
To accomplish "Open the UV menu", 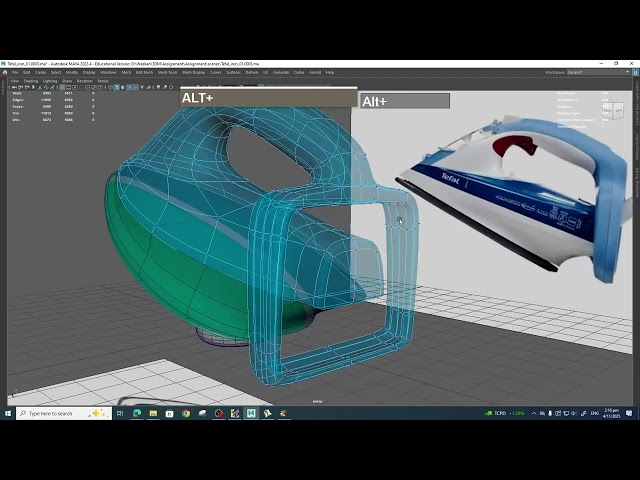I will [x=265, y=72].
